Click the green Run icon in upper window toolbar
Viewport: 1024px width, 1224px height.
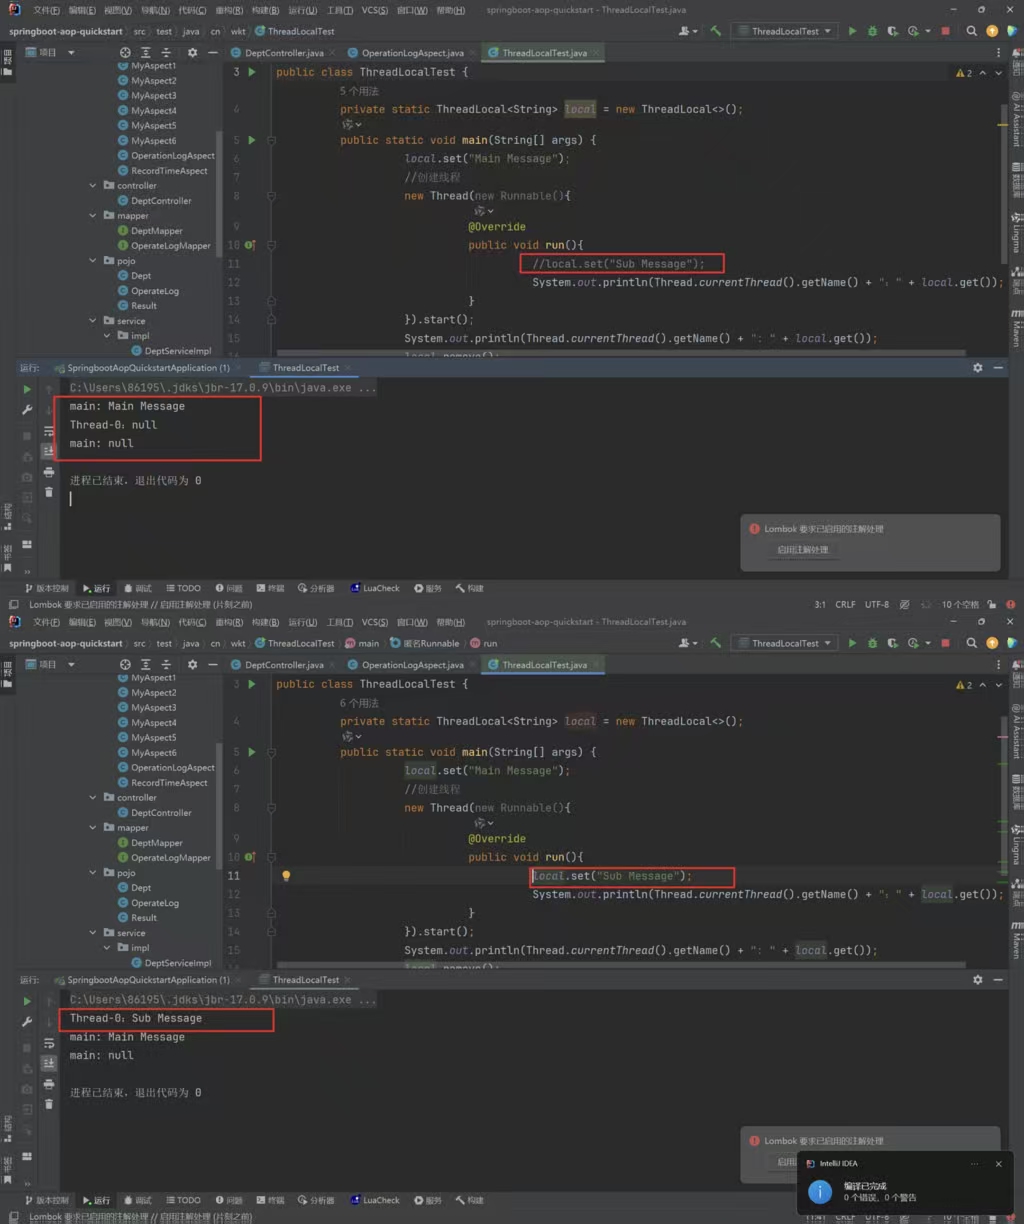tap(852, 31)
